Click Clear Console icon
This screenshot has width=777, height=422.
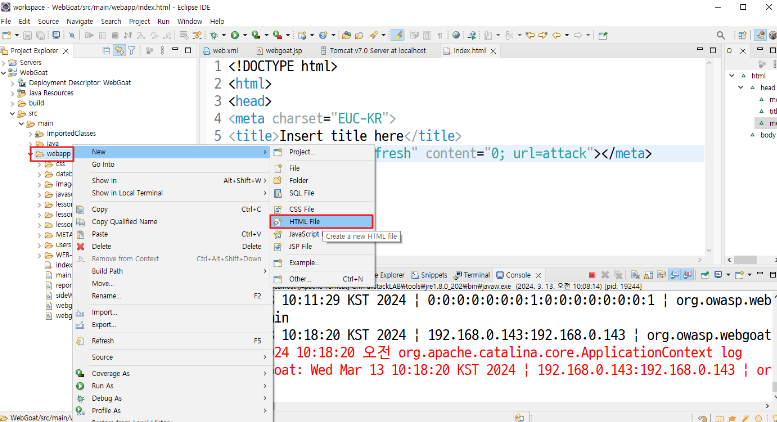635,275
